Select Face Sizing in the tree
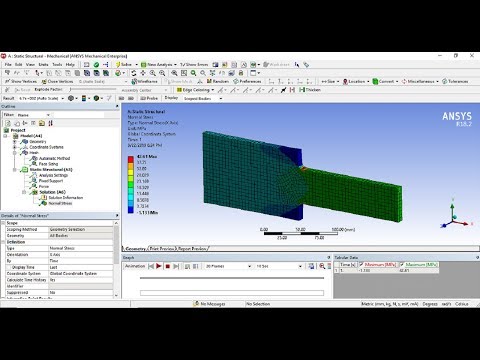 click(x=48, y=164)
